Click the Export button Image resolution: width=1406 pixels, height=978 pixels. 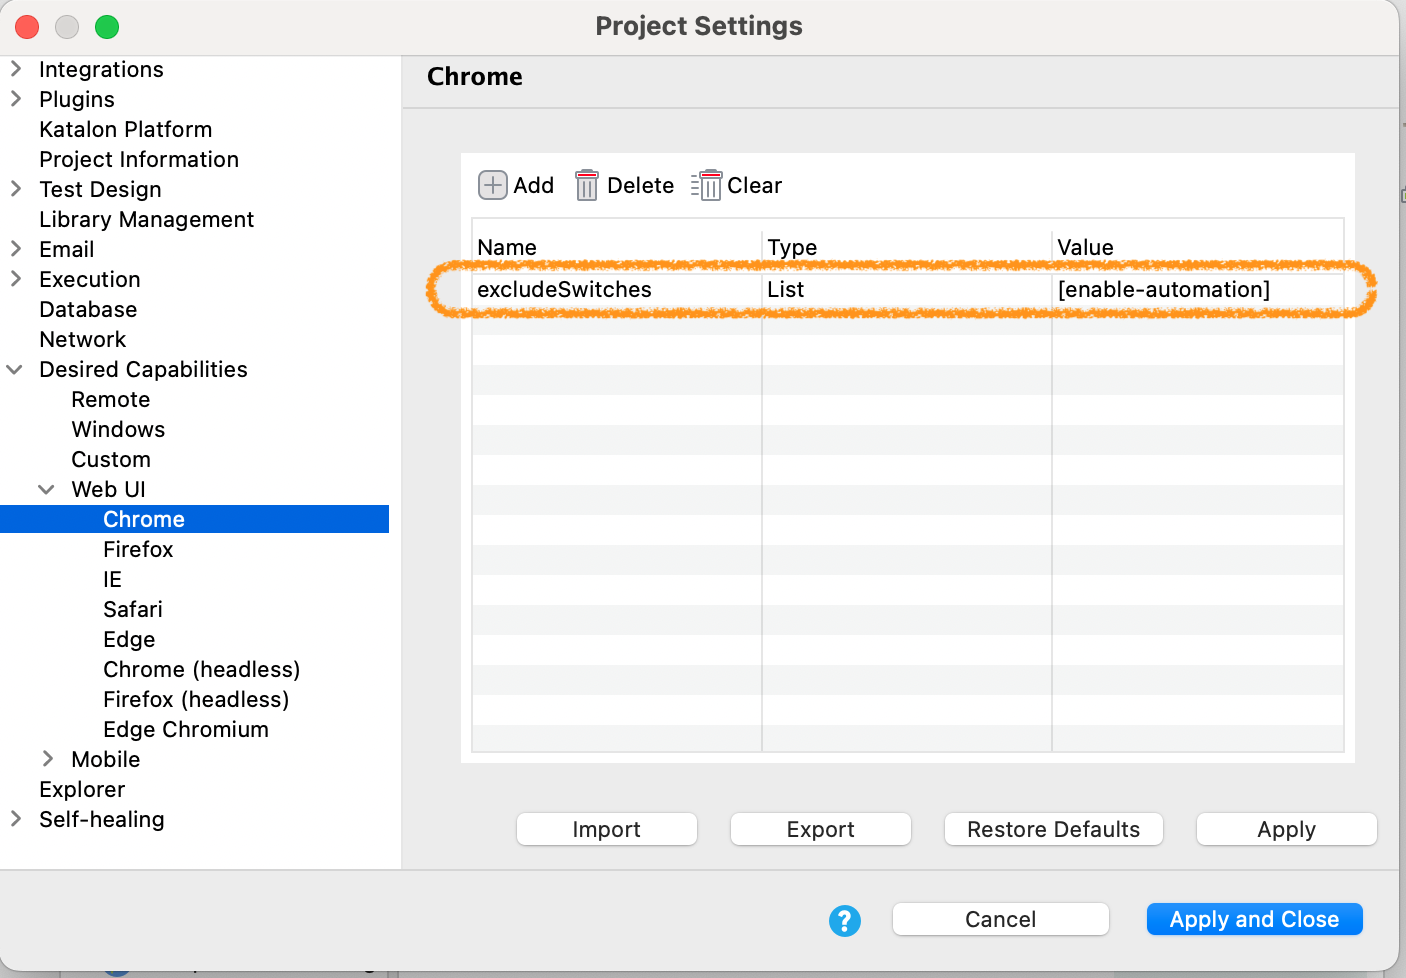pos(820,829)
